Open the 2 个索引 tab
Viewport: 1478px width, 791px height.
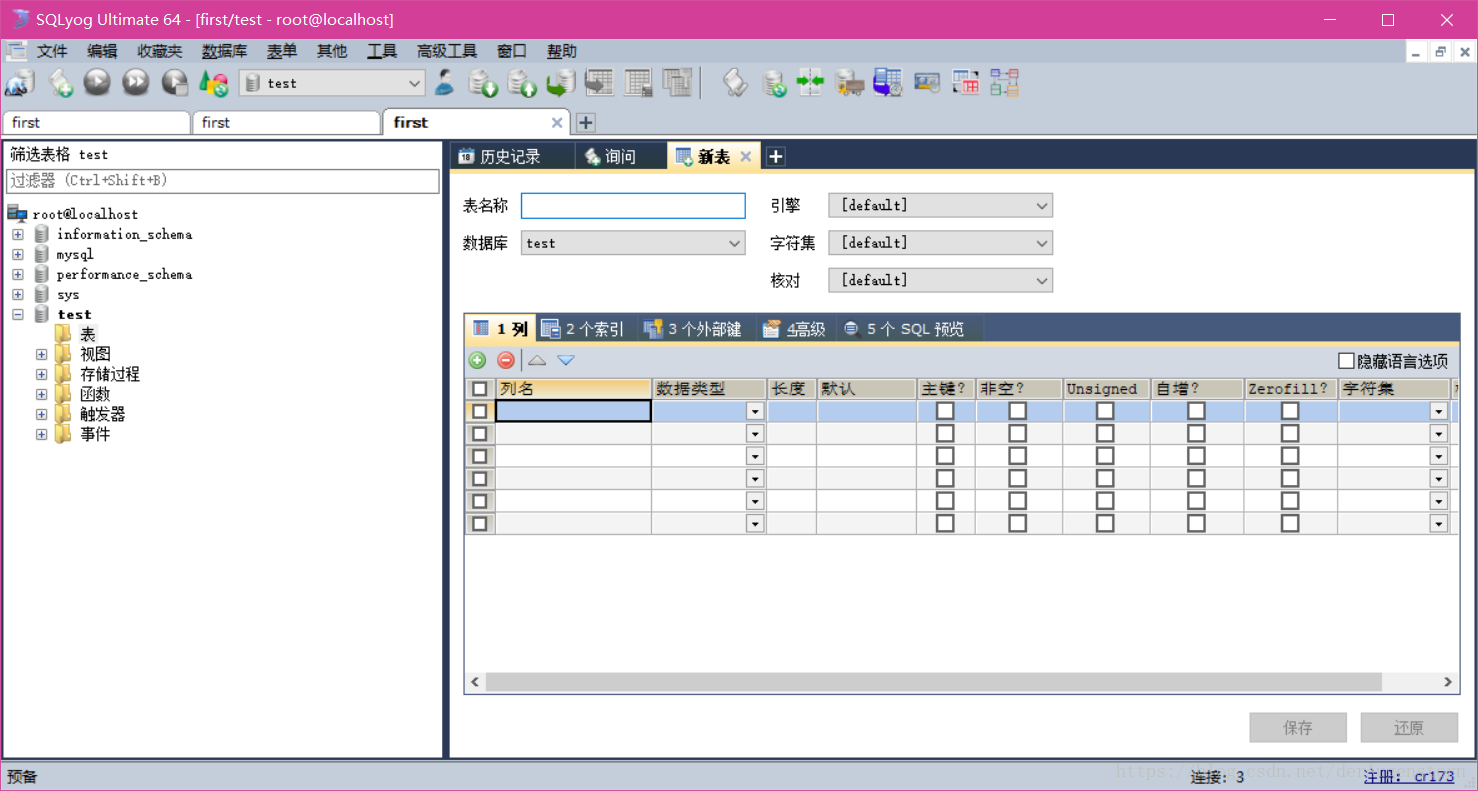[x=582, y=329]
